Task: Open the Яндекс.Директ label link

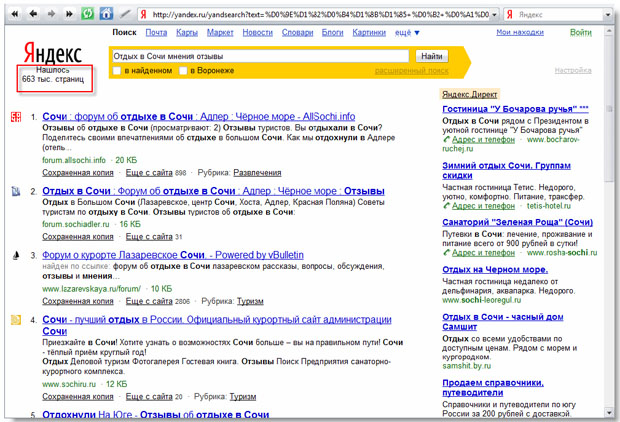Action: coord(469,95)
